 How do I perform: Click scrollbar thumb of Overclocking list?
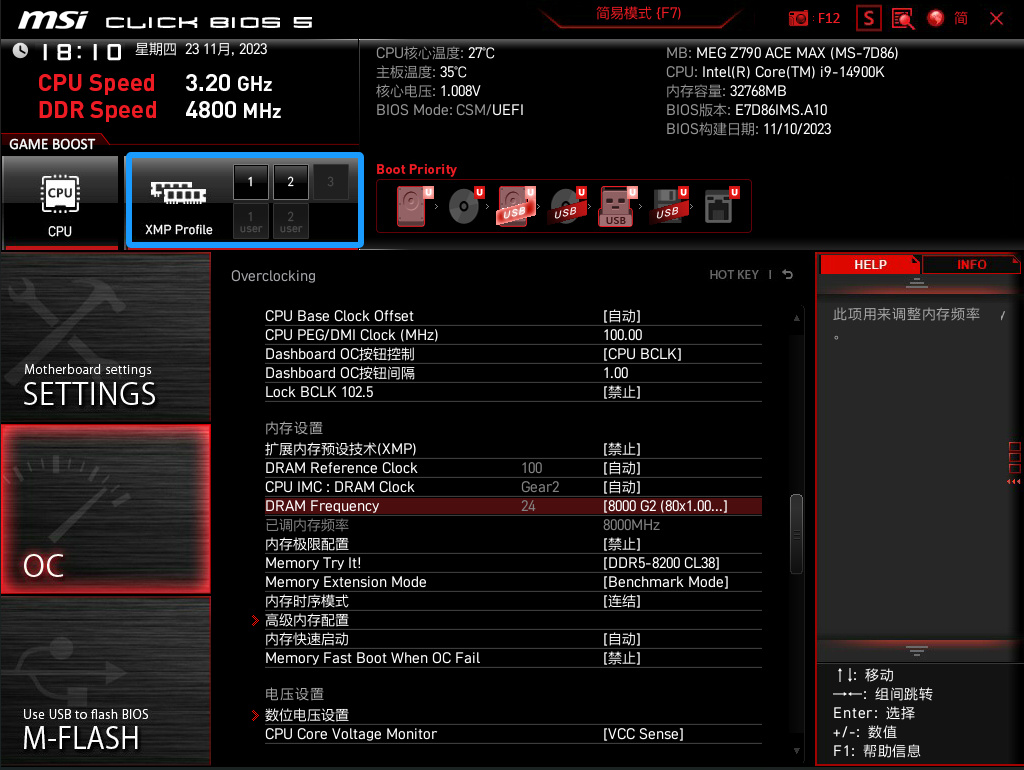click(796, 534)
